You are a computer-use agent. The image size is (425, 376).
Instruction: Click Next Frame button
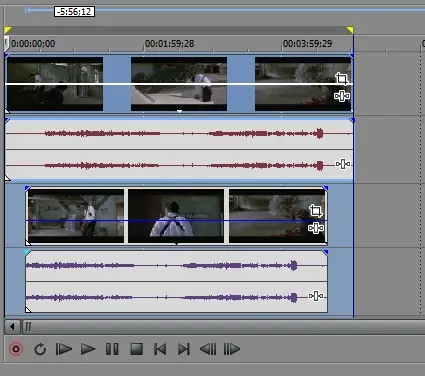click(232, 349)
